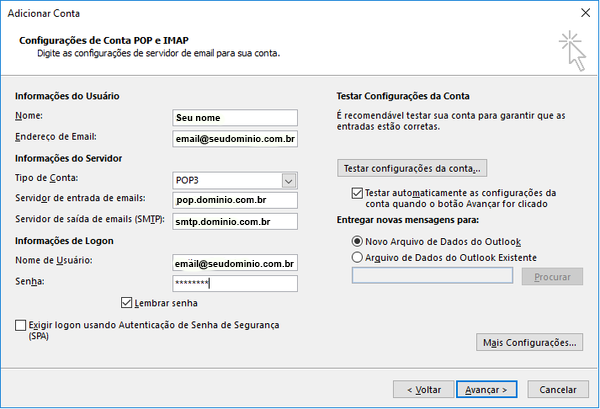This screenshot has width=600, height=409.
Task: Click the Cancelar button
Action: coord(558,389)
